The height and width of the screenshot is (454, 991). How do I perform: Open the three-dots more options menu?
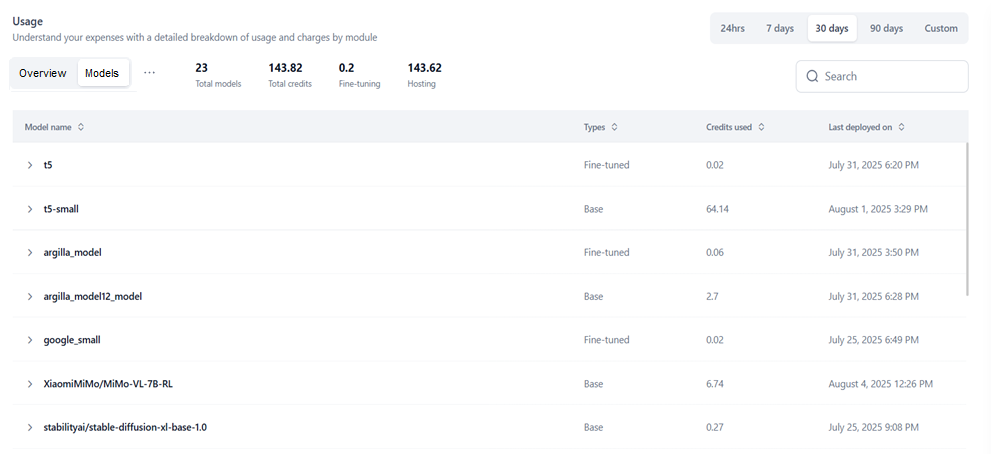150,73
